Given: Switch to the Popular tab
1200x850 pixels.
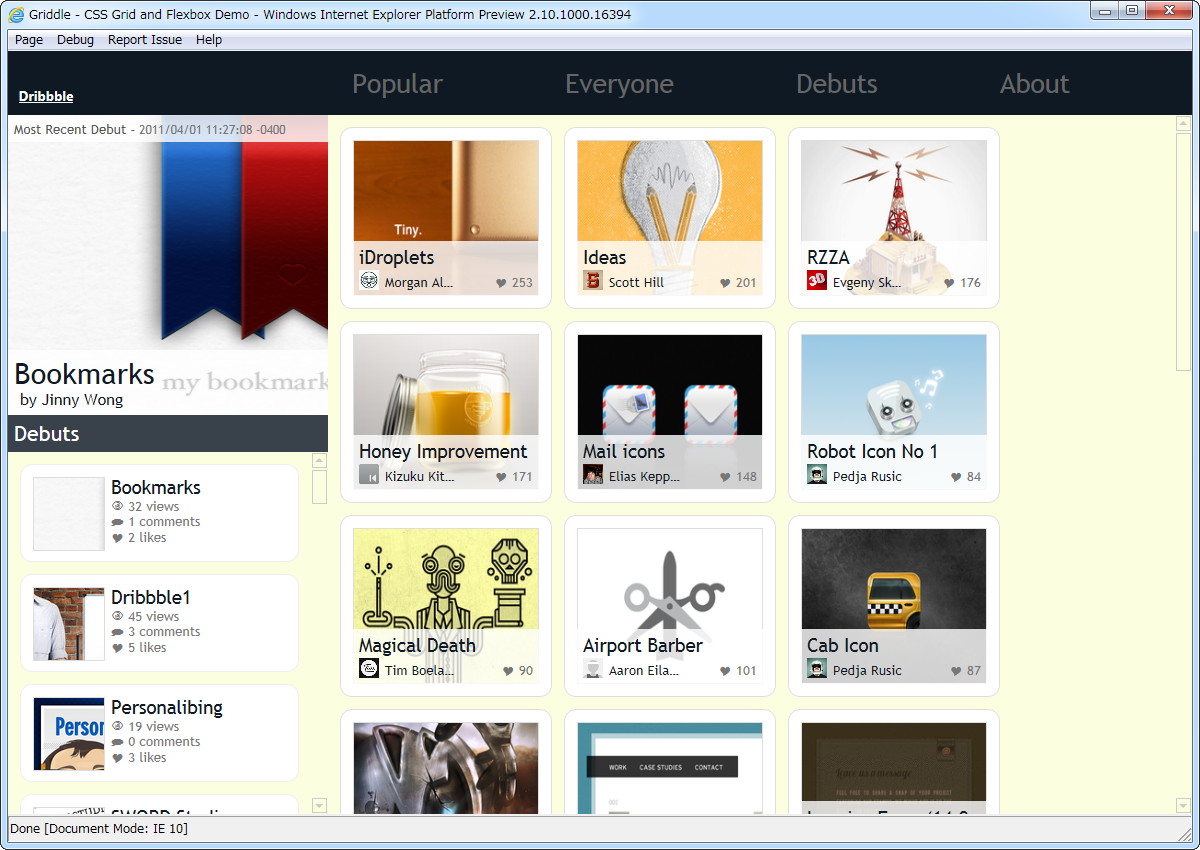Looking at the screenshot, I should tap(397, 84).
